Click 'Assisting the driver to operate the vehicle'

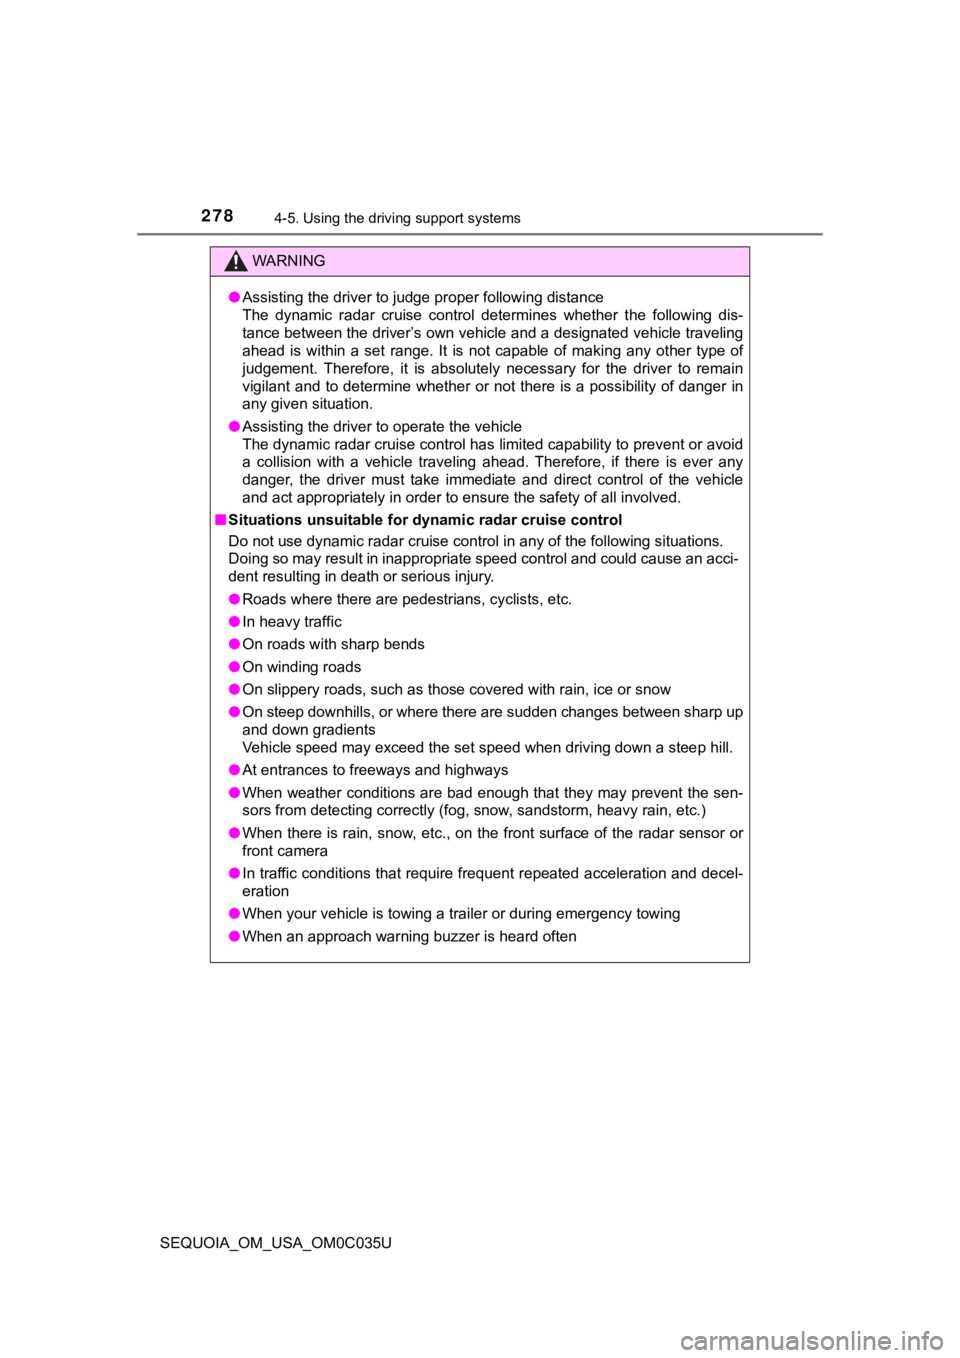[382, 426]
